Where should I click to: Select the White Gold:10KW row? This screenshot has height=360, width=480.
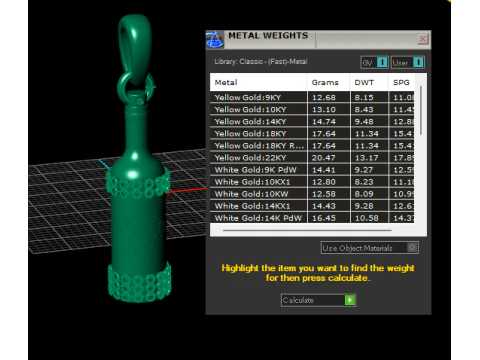click(312, 194)
